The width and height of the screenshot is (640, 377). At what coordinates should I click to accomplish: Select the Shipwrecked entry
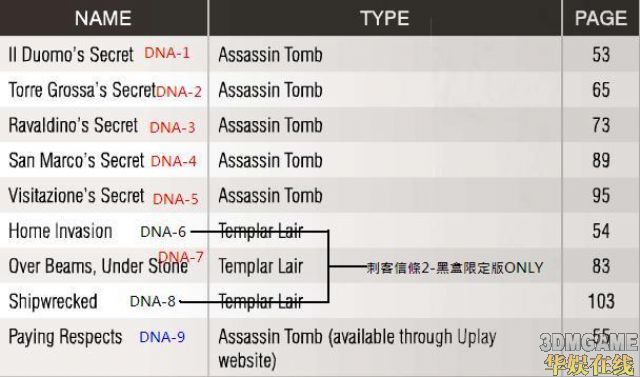point(53,302)
